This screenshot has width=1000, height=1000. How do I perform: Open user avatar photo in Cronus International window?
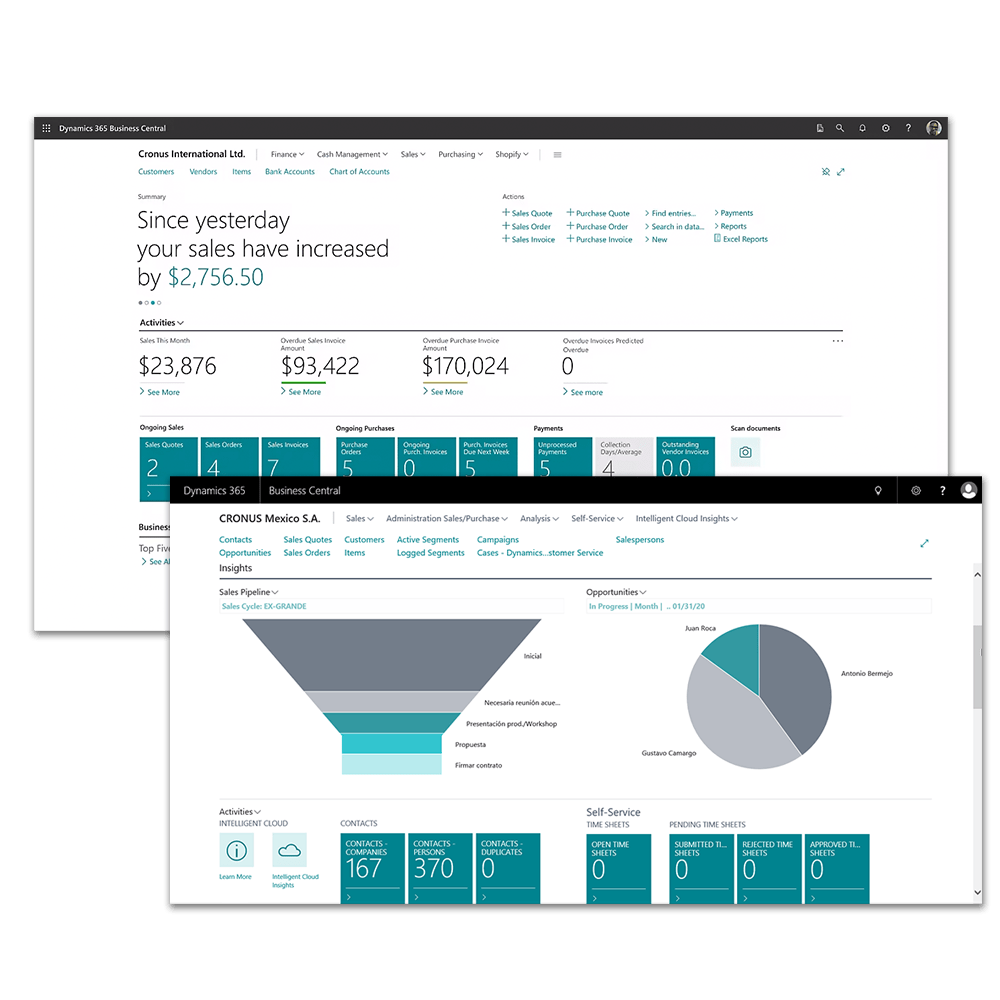tap(934, 128)
